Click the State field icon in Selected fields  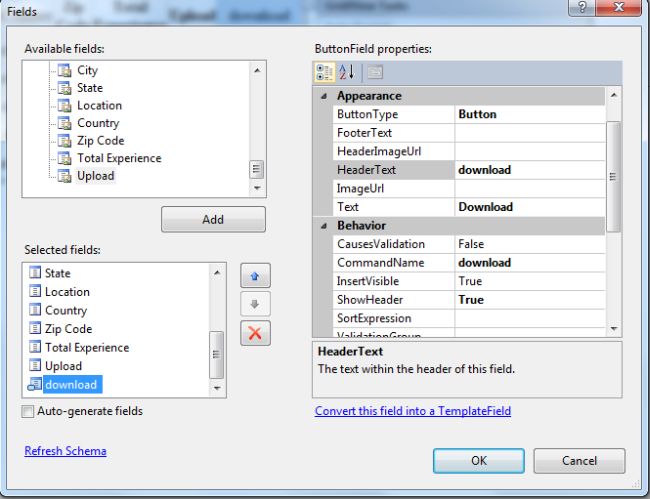(35, 272)
